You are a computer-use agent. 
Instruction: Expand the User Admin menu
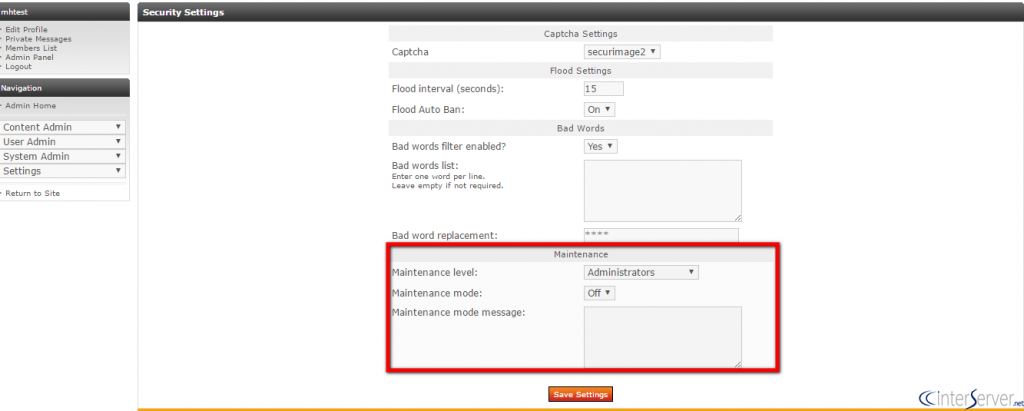pos(63,142)
